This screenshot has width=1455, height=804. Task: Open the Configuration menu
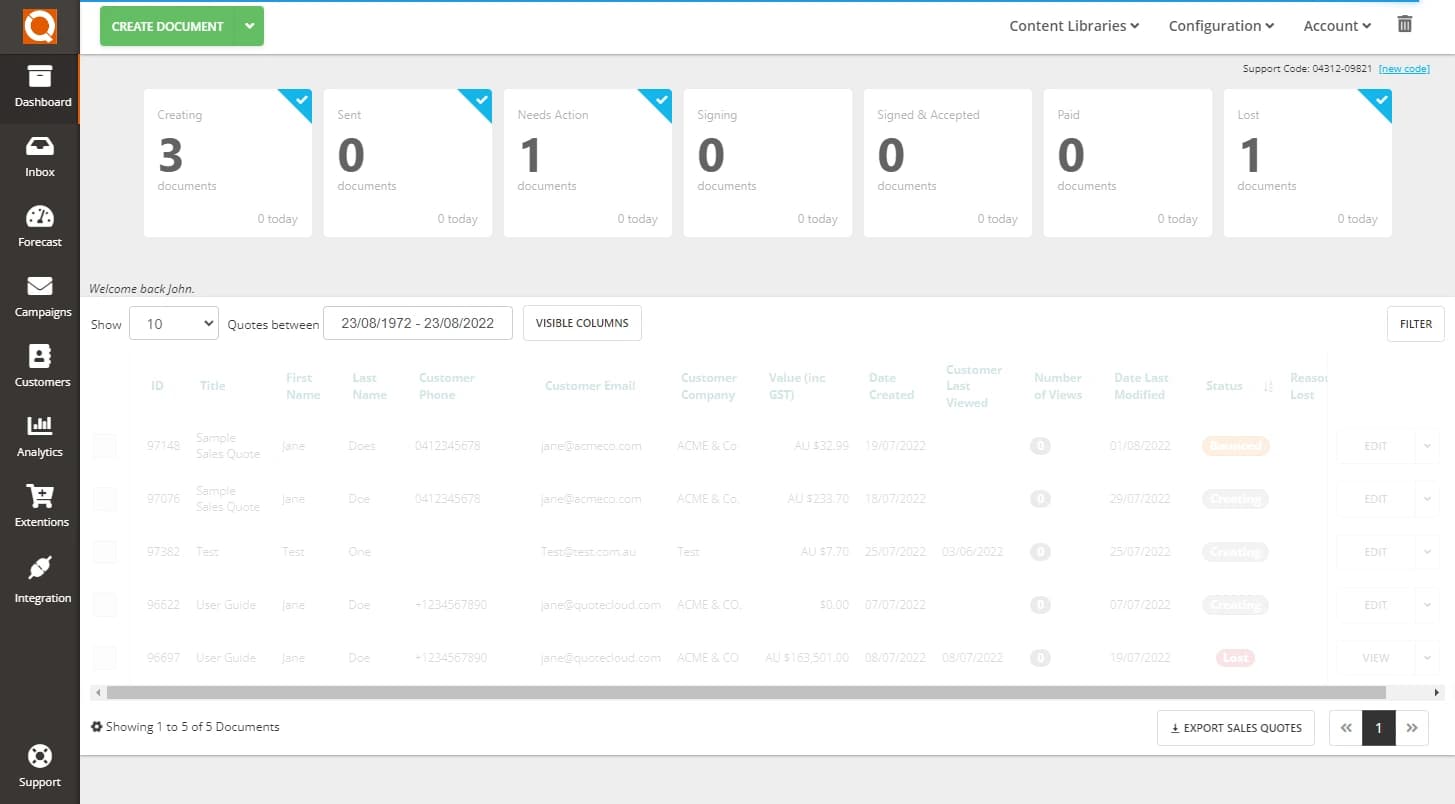[x=1220, y=25]
